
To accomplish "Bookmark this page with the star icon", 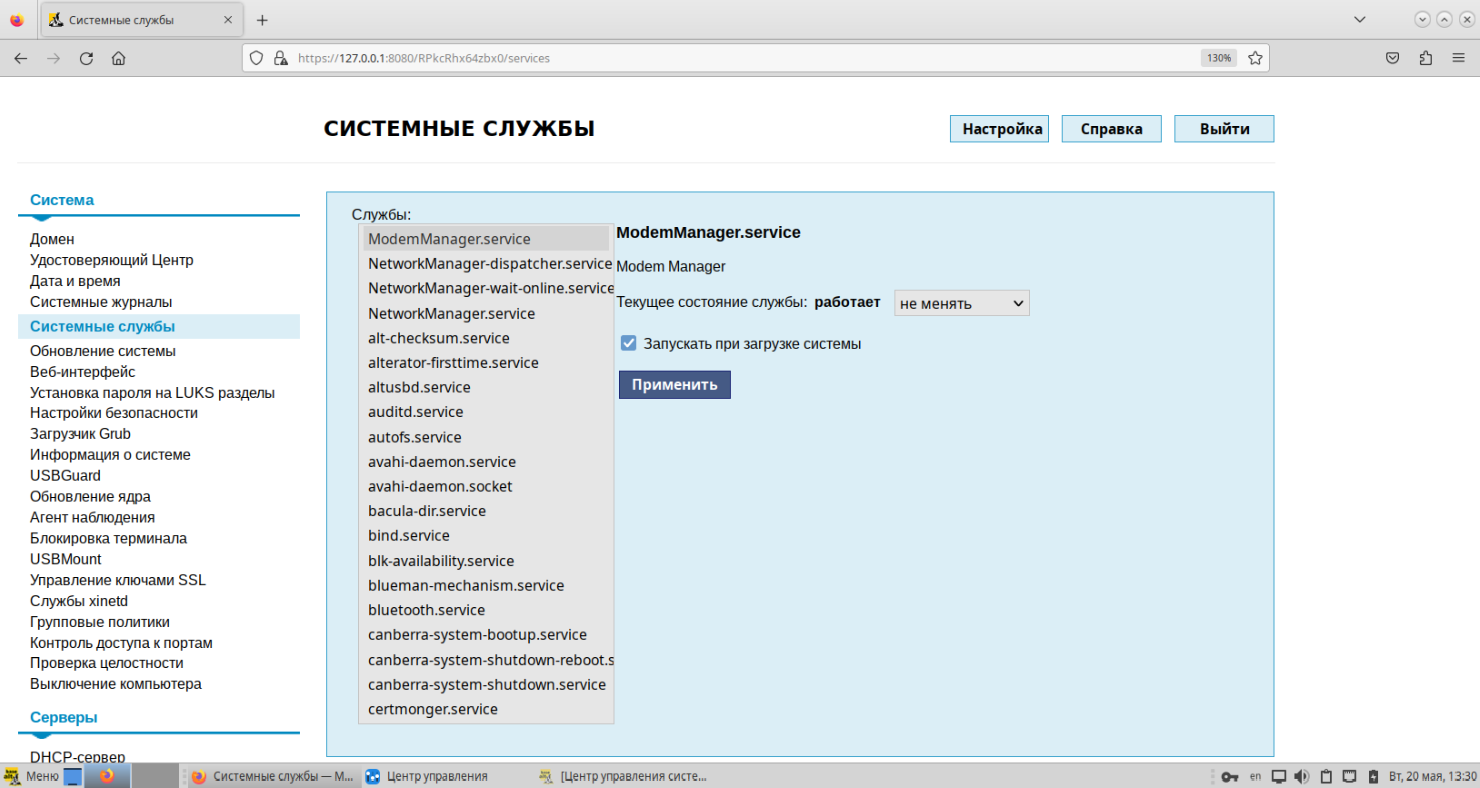I will tap(1255, 58).
